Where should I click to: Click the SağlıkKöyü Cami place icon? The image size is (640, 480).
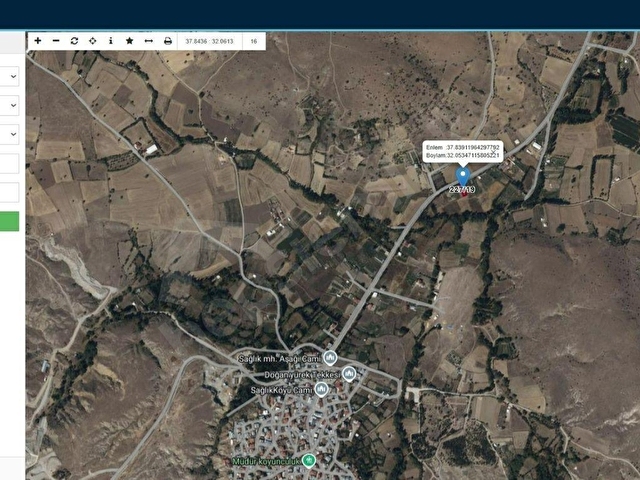(x=322, y=389)
